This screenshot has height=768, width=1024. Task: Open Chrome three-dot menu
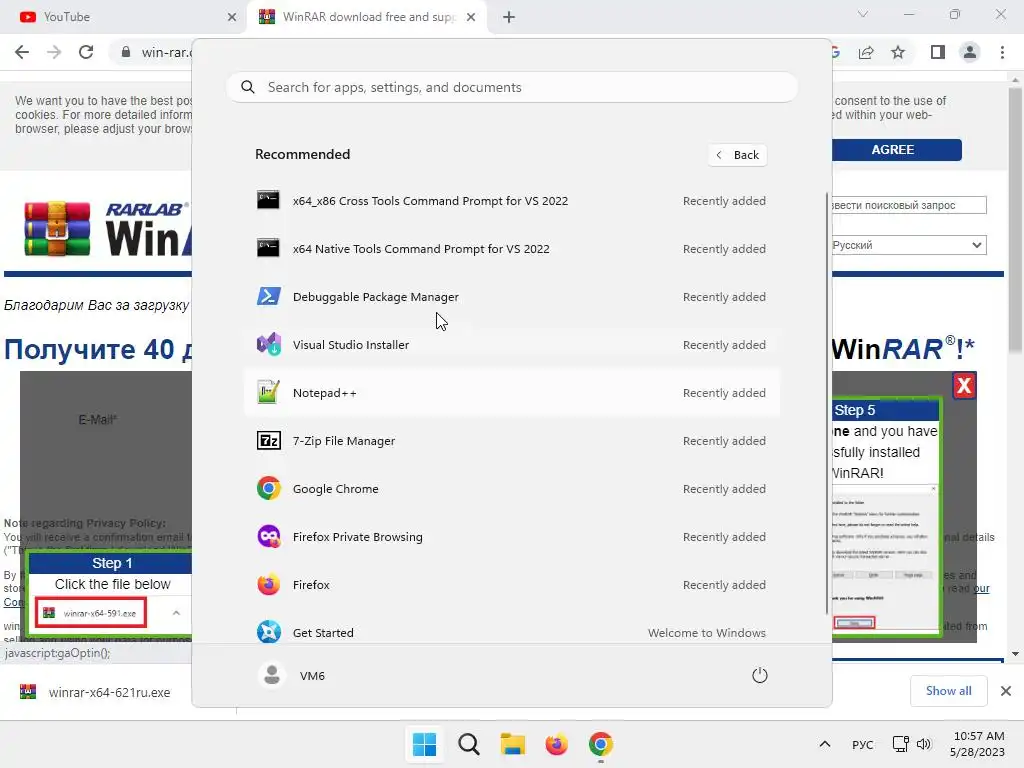tap(1002, 52)
